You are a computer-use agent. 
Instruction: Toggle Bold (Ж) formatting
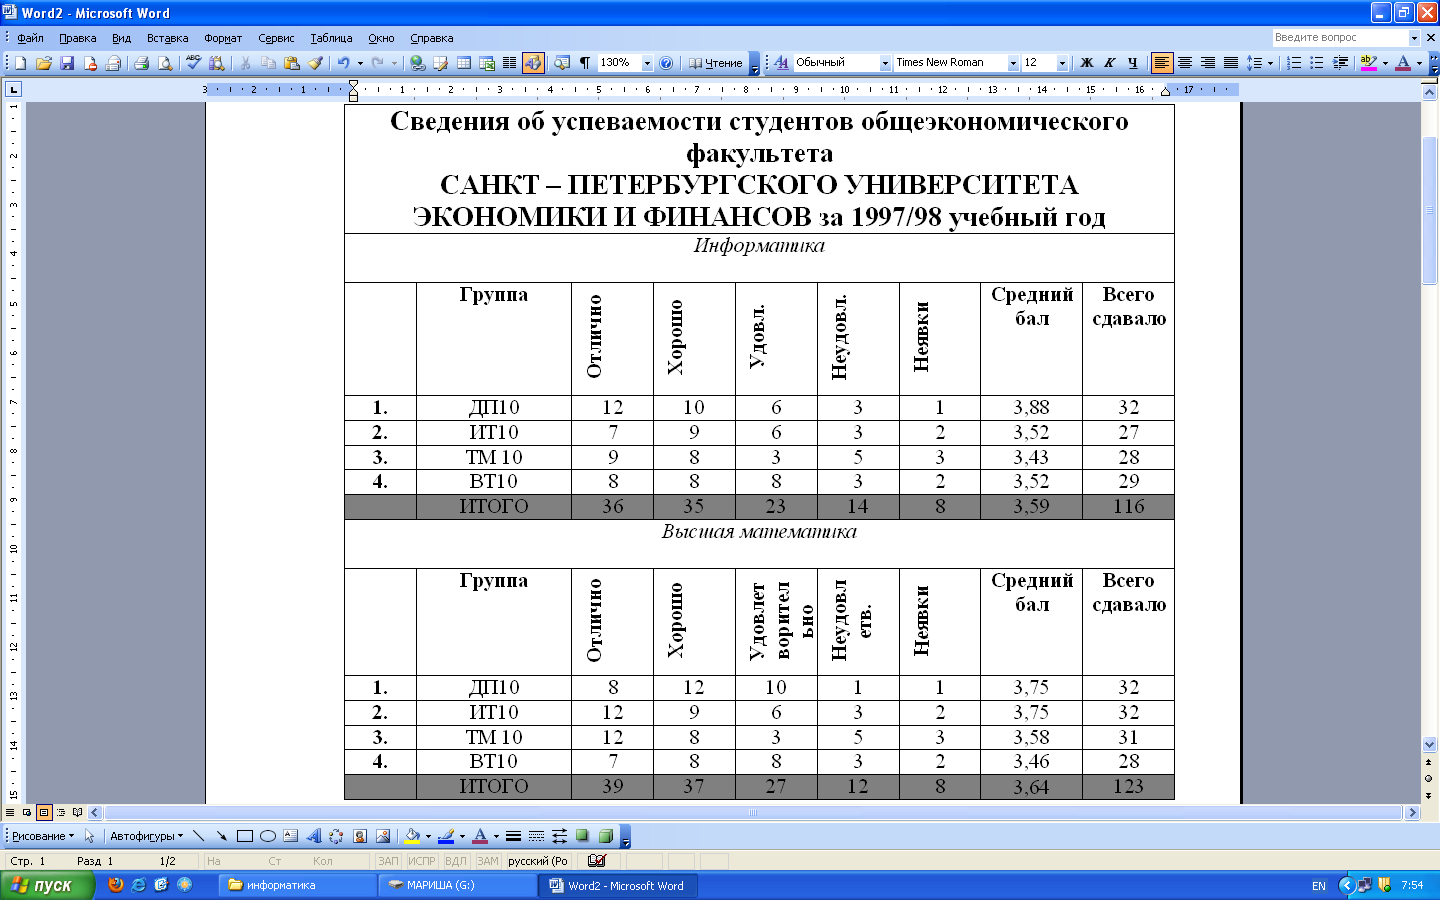(x=1087, y=63)
